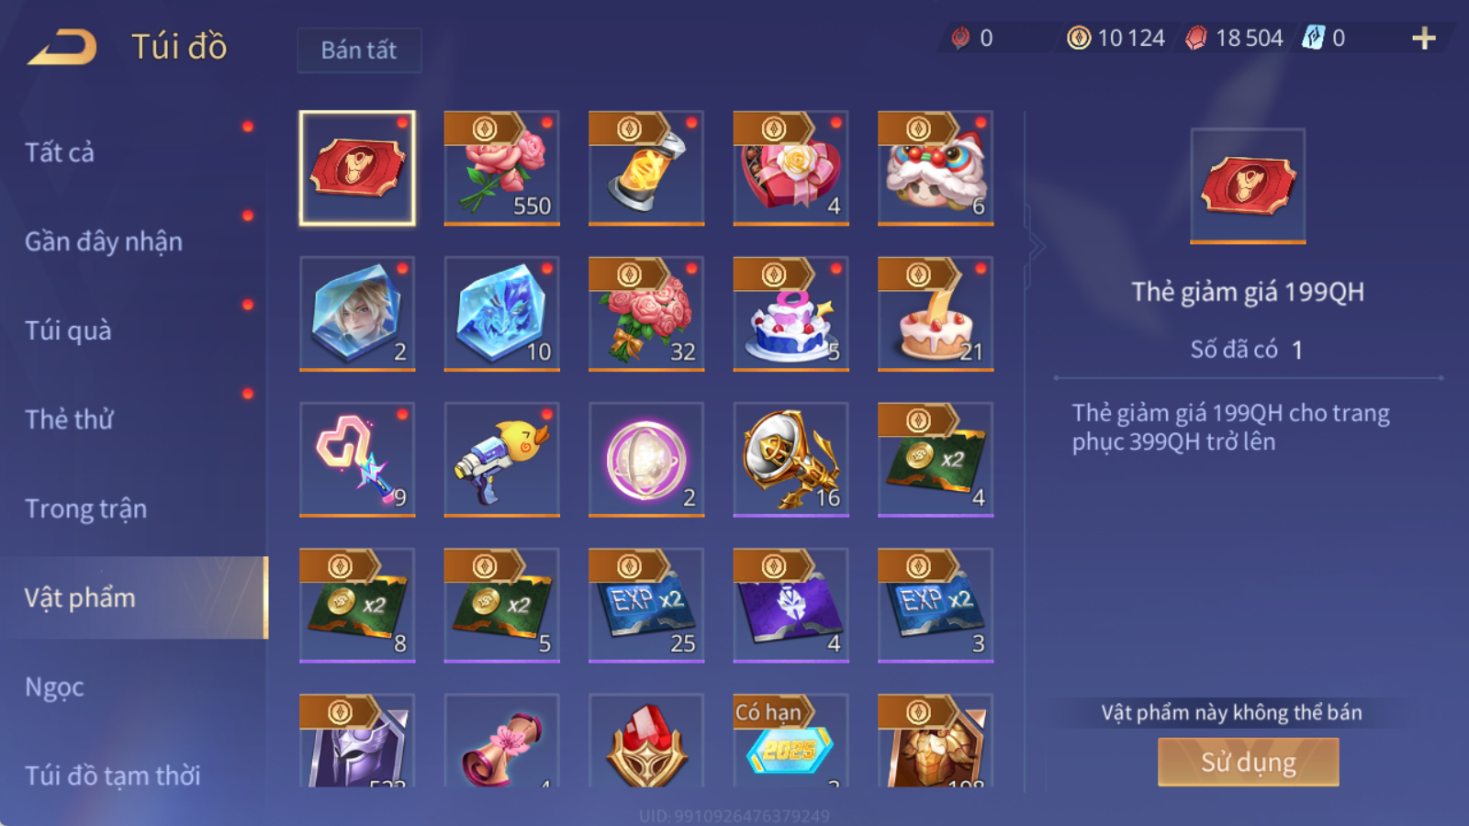Select the lion dance mascot item
The height and width of the screenshot is (826, 1469).
point(936,168)
